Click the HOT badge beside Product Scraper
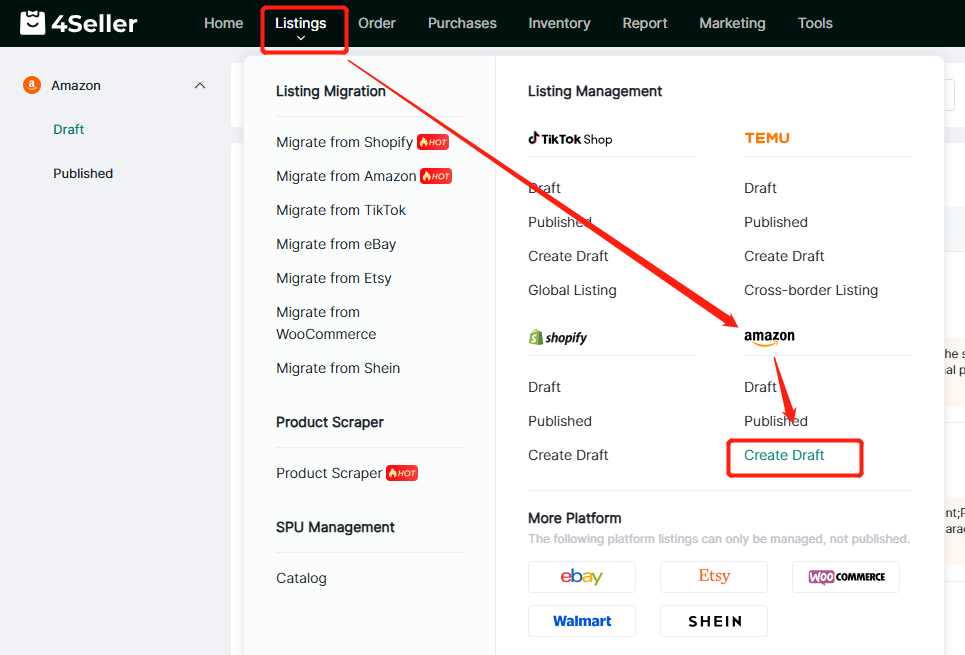 coord(402,473)
